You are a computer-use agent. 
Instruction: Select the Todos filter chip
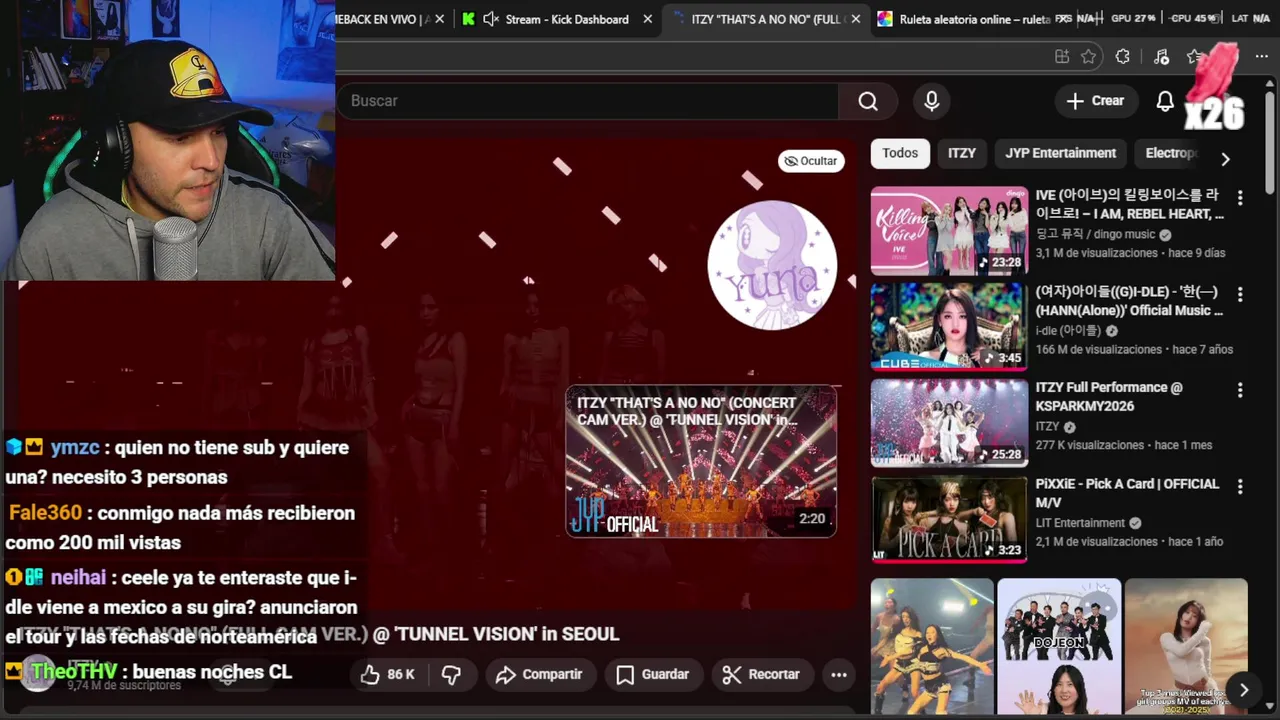point(900,153)
